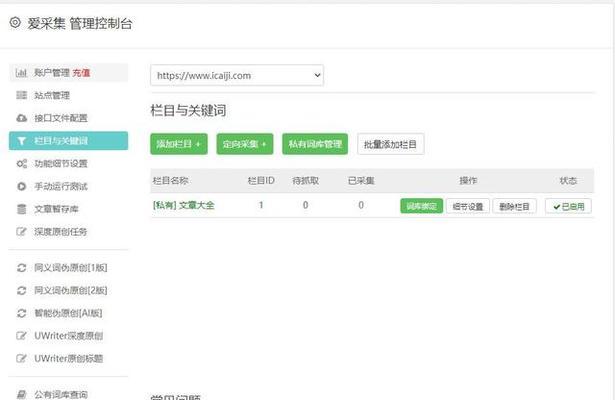Click the 待抓取 column header

(306, 181)
